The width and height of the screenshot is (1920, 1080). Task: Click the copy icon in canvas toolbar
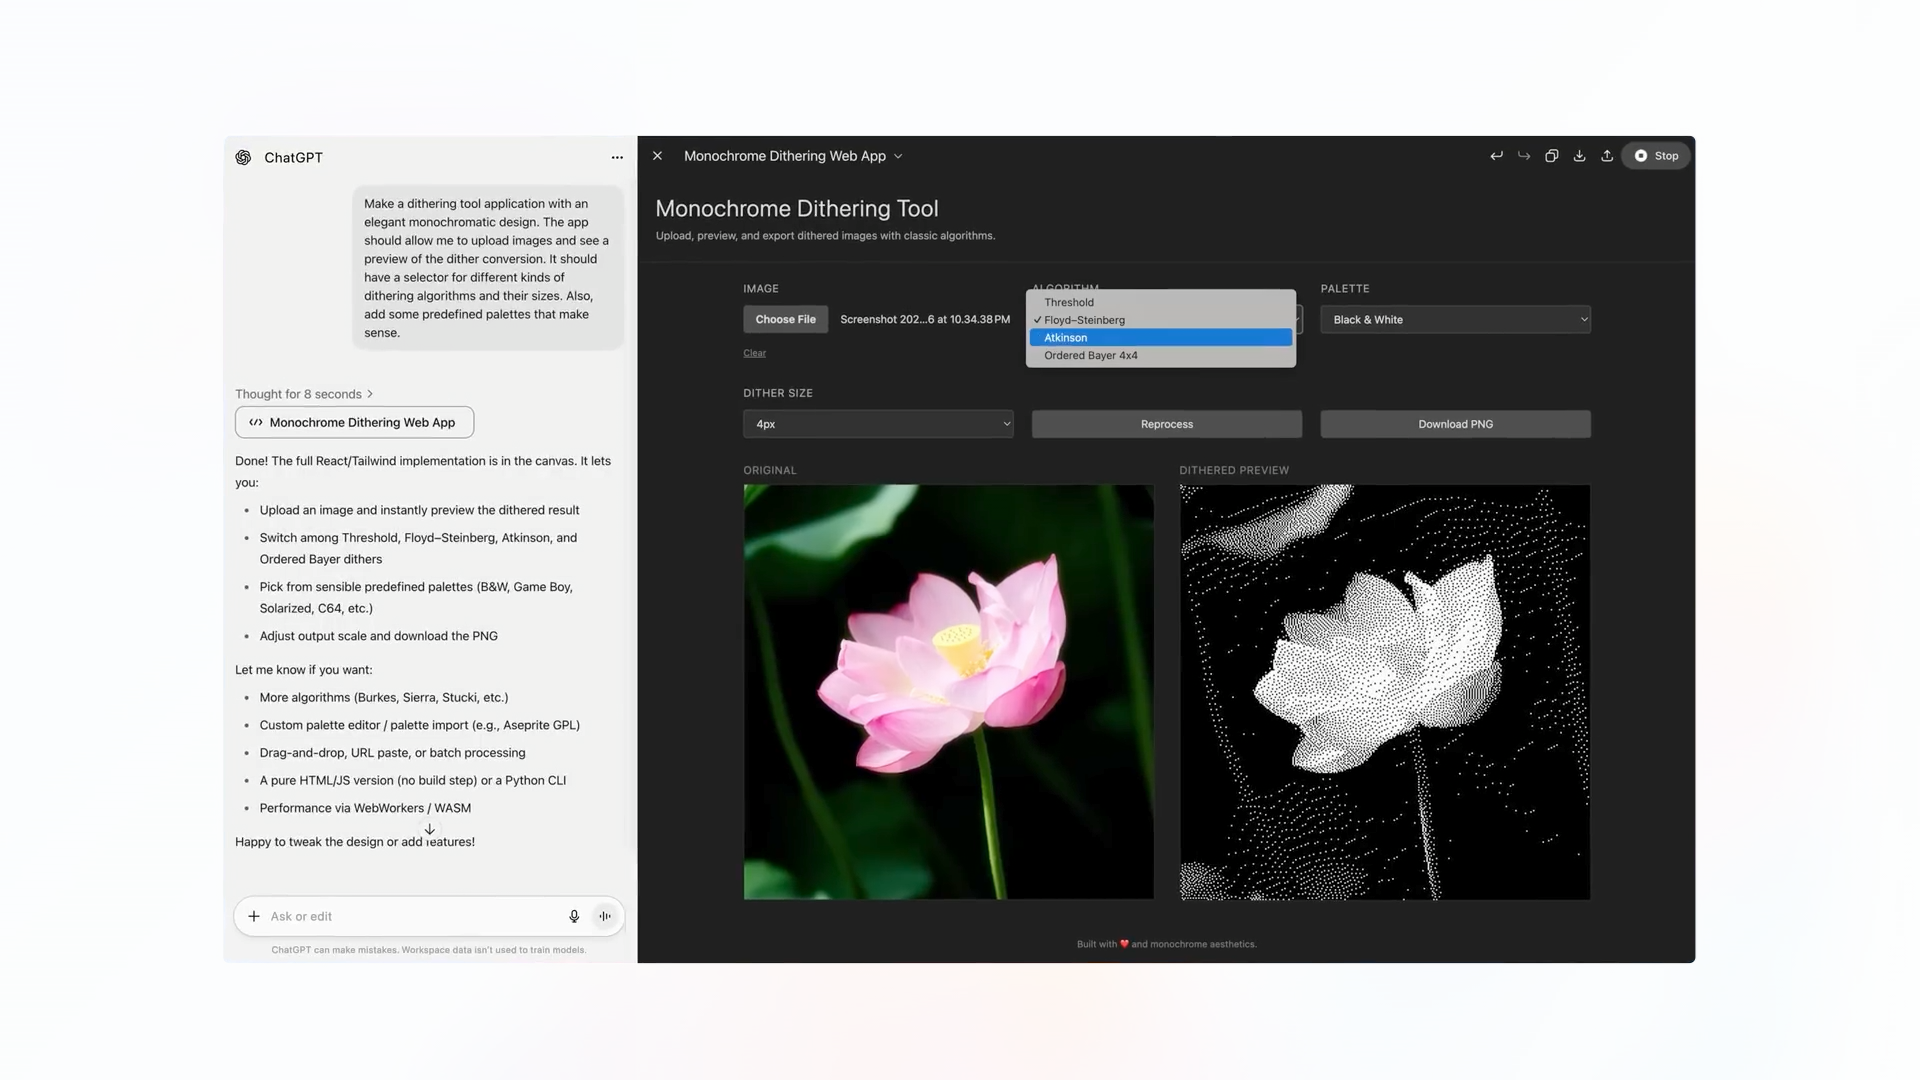[x=1551, y=156]
